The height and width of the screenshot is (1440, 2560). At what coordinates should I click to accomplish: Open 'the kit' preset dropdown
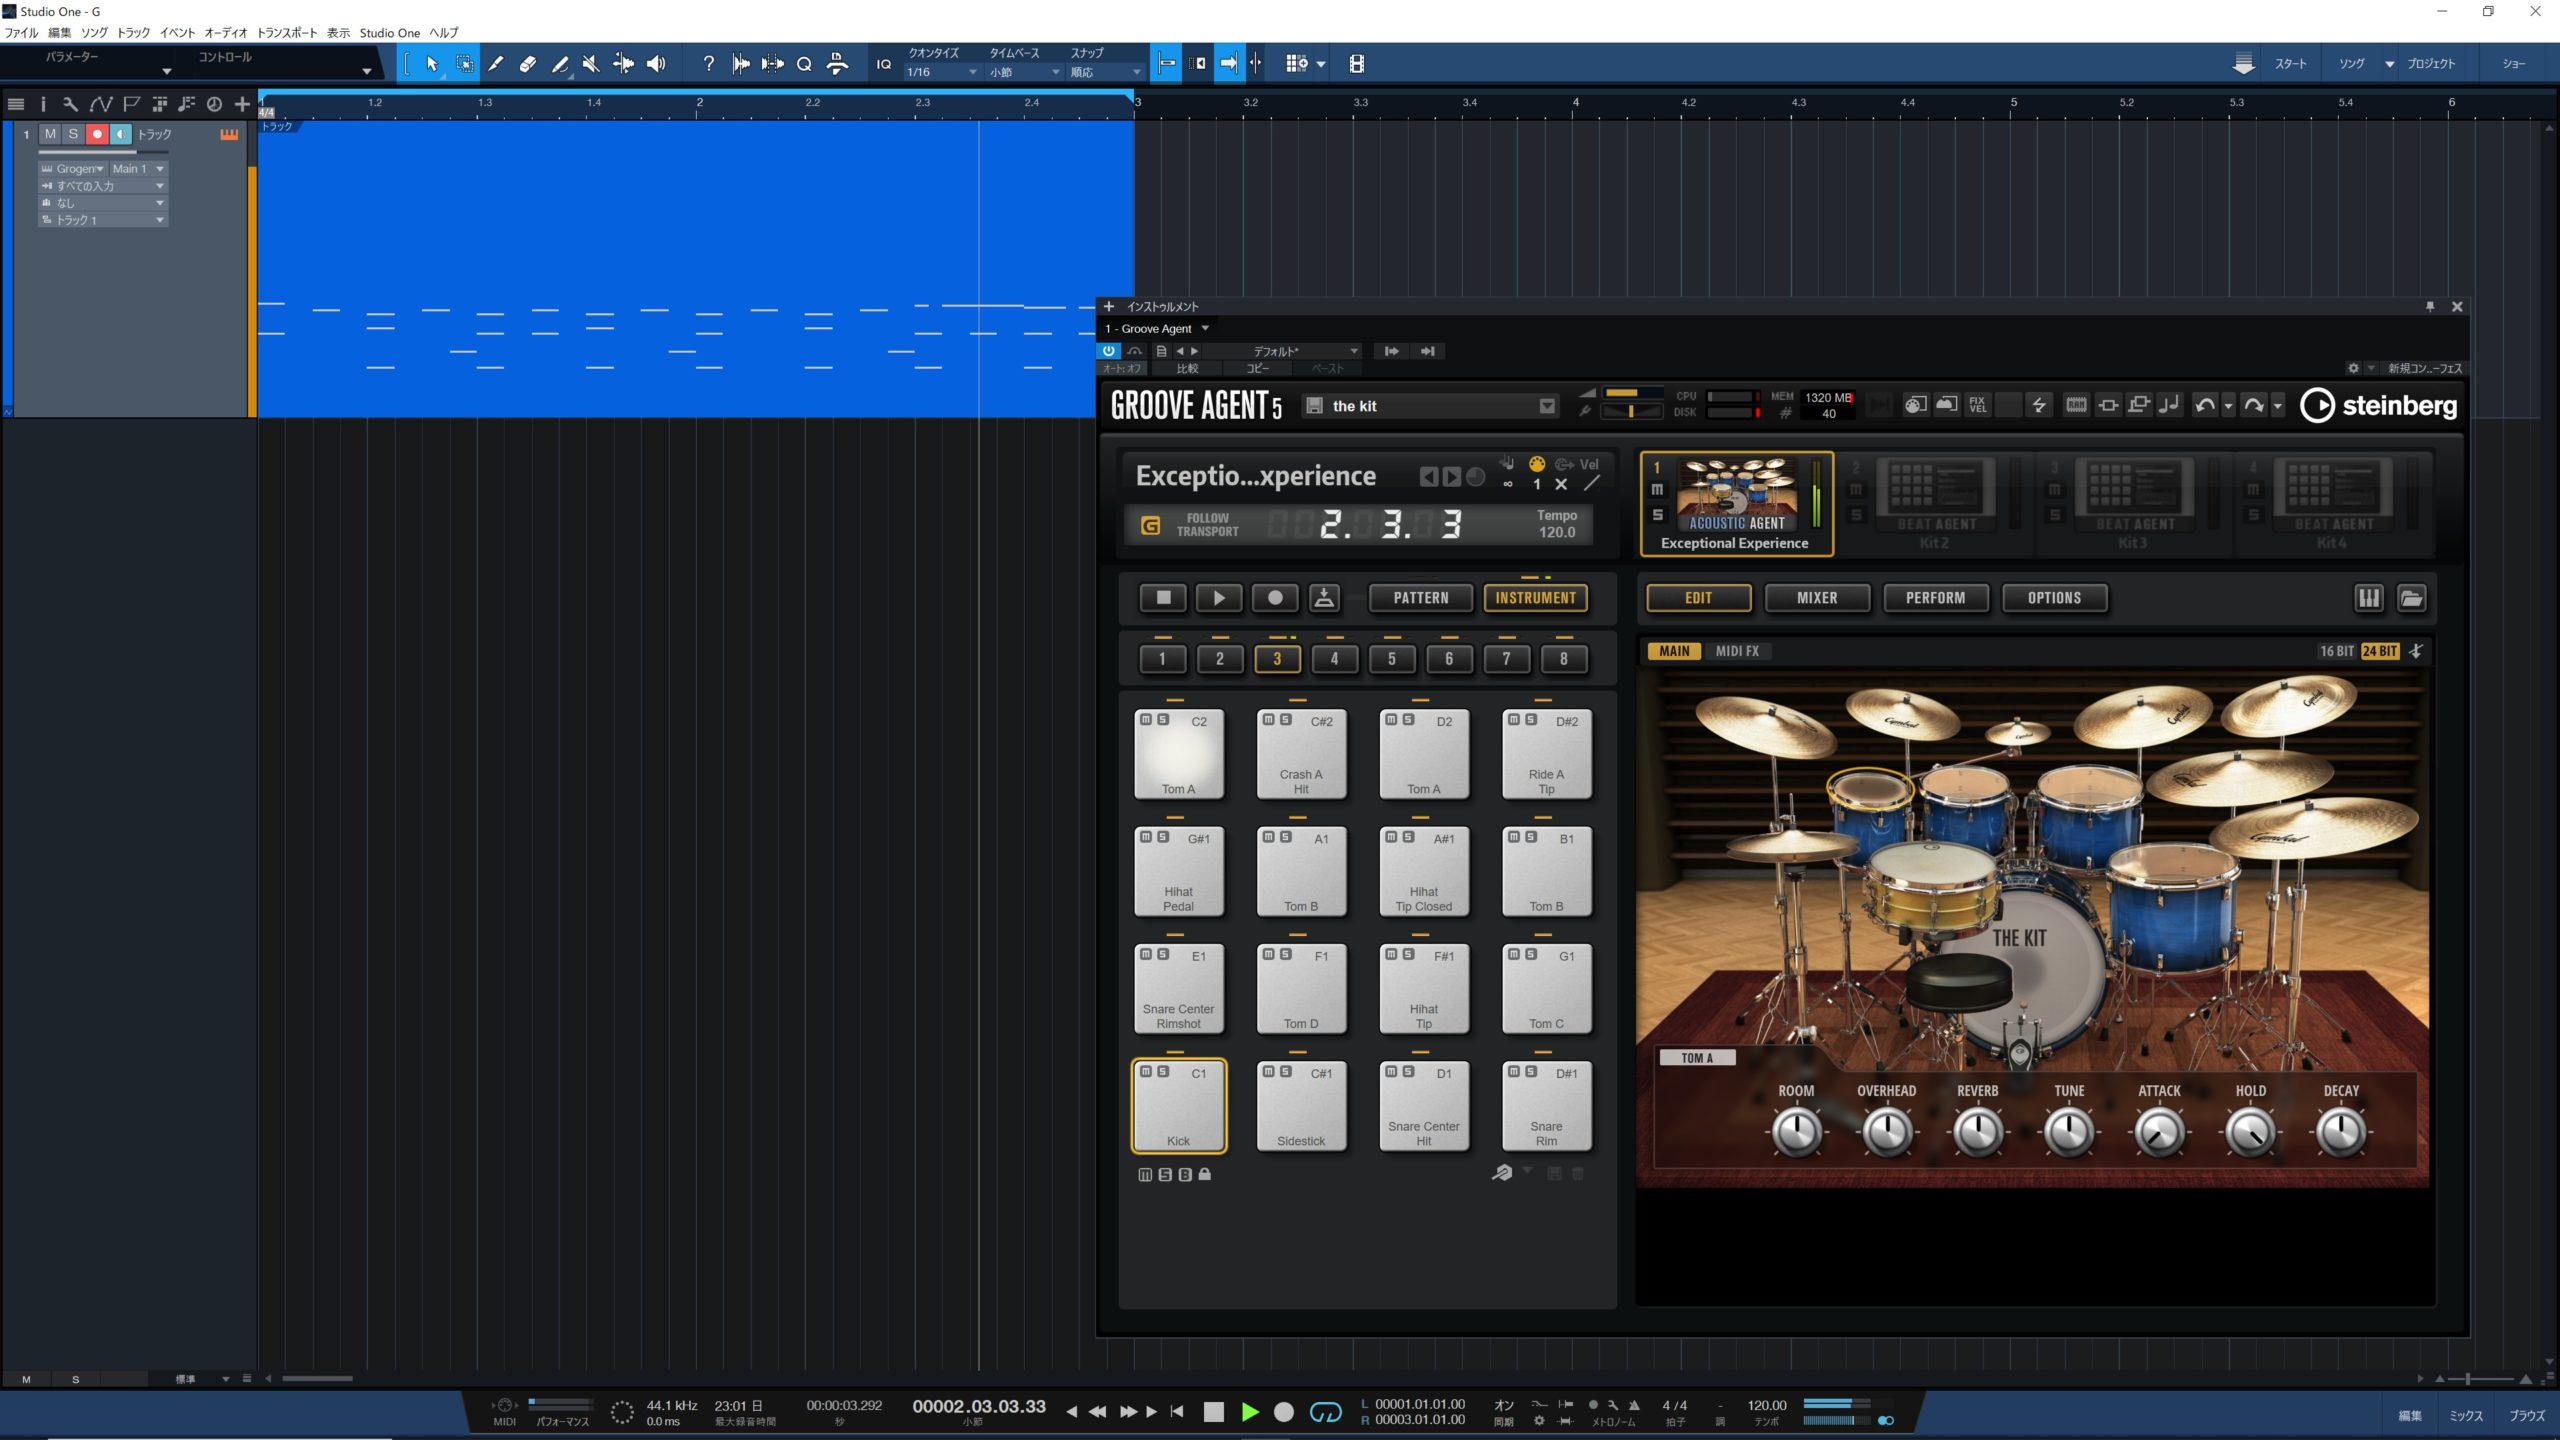point(1547,406)
